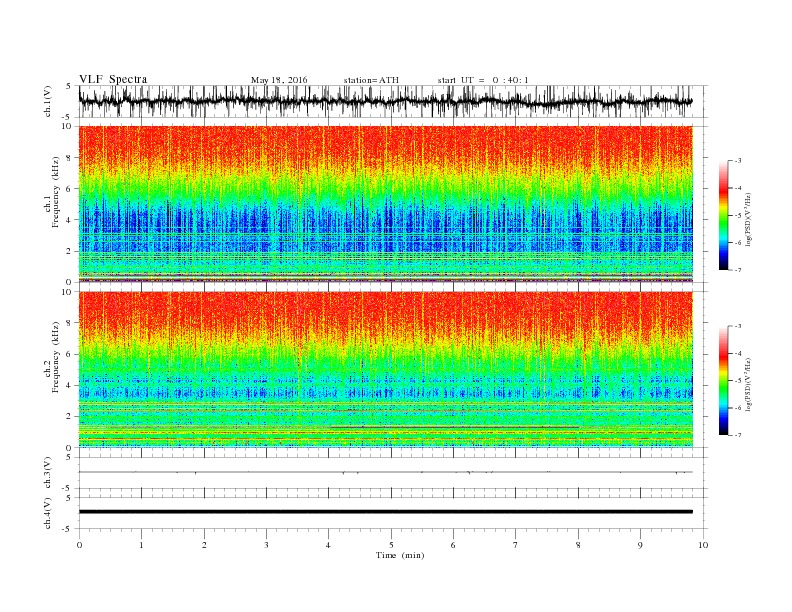792x612 pixels.
Task: Click the "-3" tick on upper colorbar
Action: (x=738, y=161)
